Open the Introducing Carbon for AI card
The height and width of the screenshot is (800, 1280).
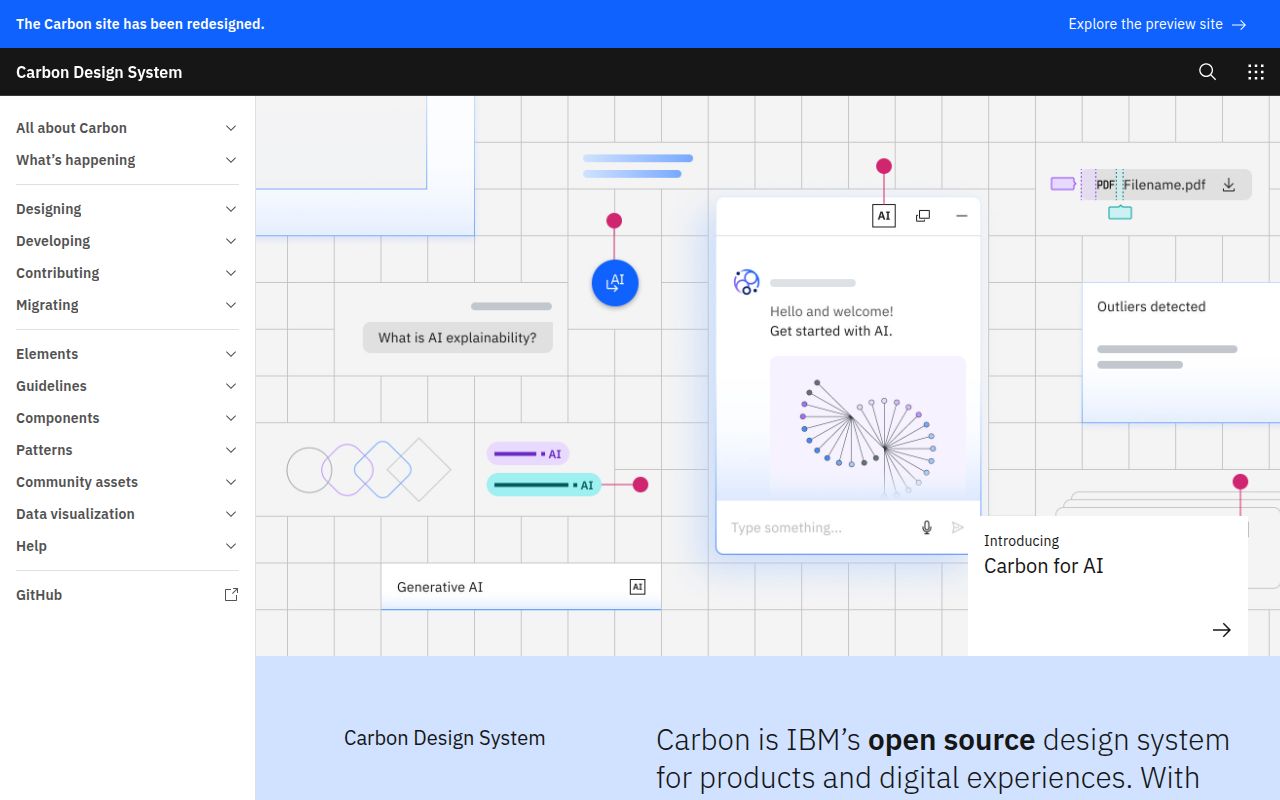pyautogui.click(x=1108, y=586)
